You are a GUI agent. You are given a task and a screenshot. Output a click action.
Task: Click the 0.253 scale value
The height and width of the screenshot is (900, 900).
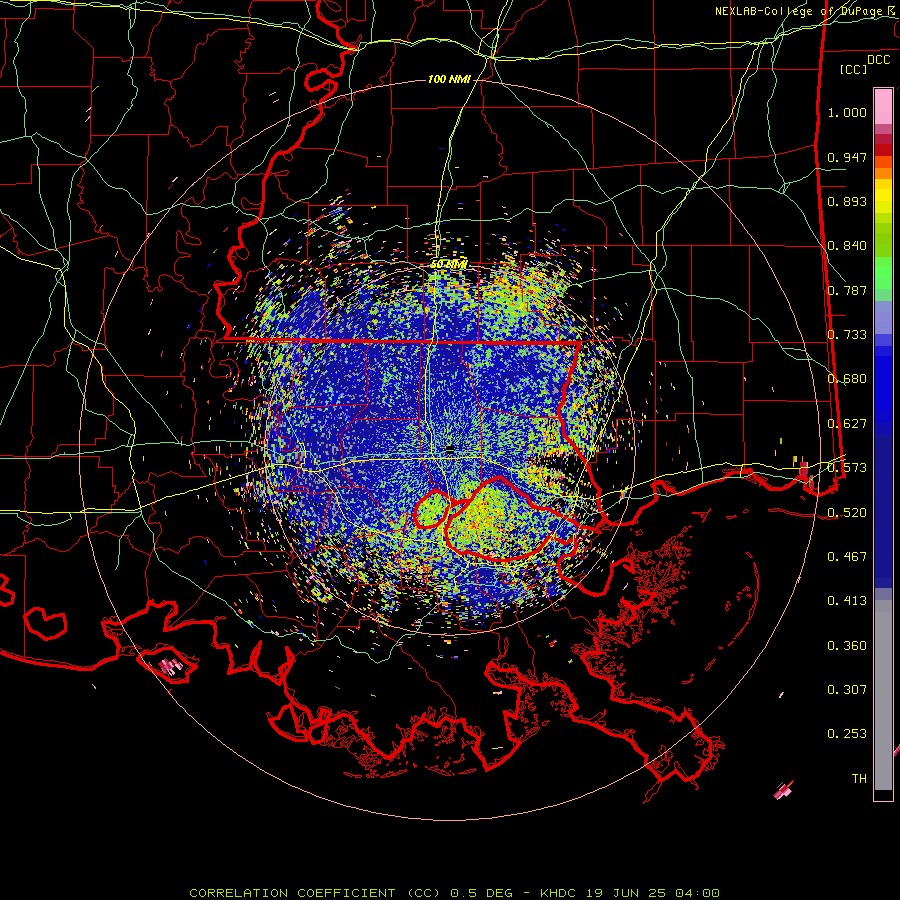[x=847, y=734]
